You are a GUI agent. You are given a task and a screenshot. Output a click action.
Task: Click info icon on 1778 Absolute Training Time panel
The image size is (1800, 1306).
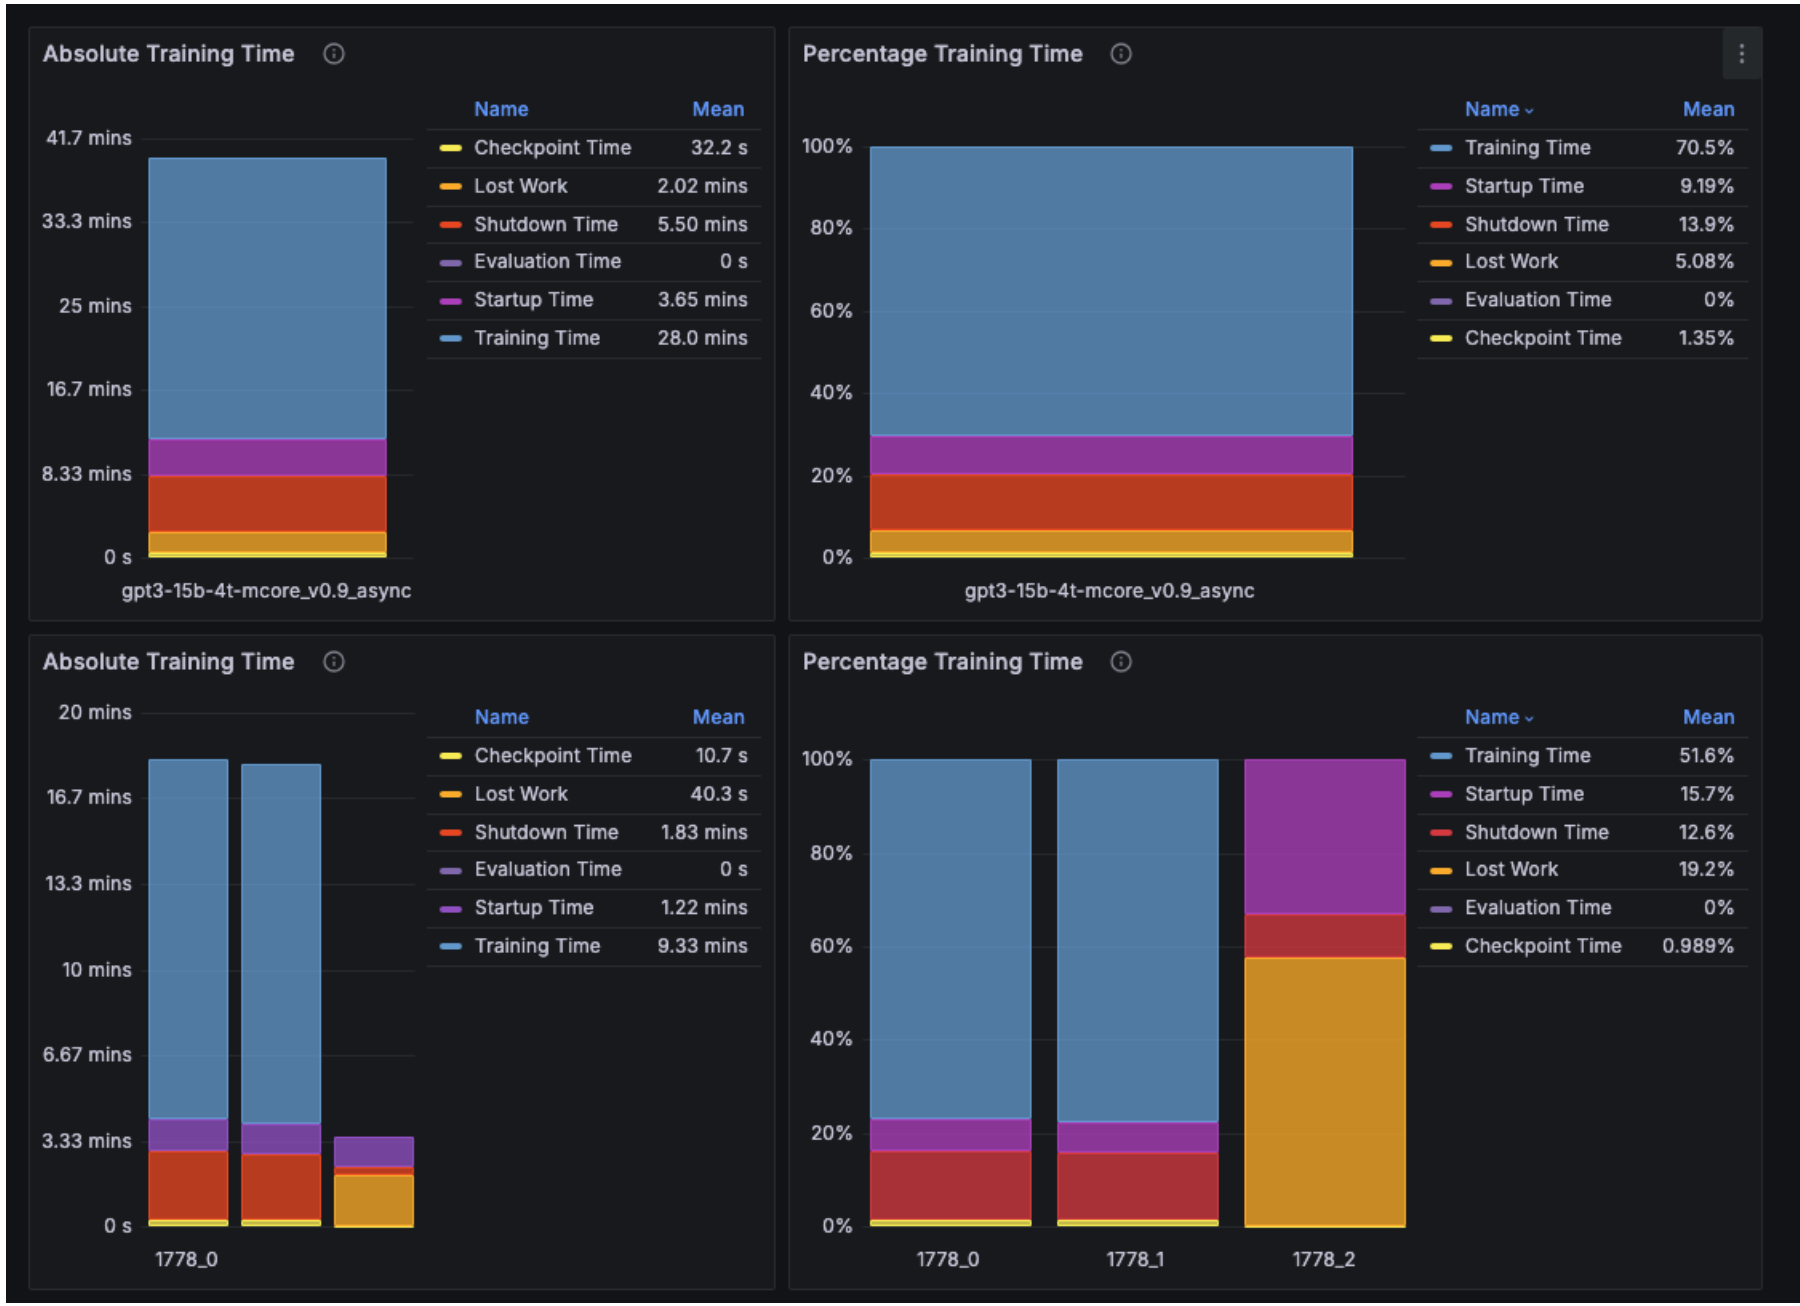(x=334, y=662)
